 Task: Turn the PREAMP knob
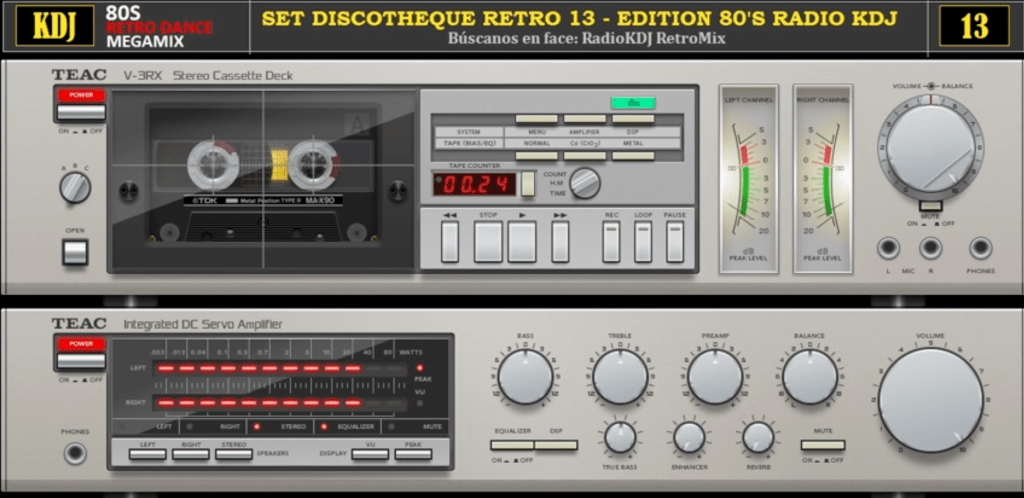click(715, 377)
